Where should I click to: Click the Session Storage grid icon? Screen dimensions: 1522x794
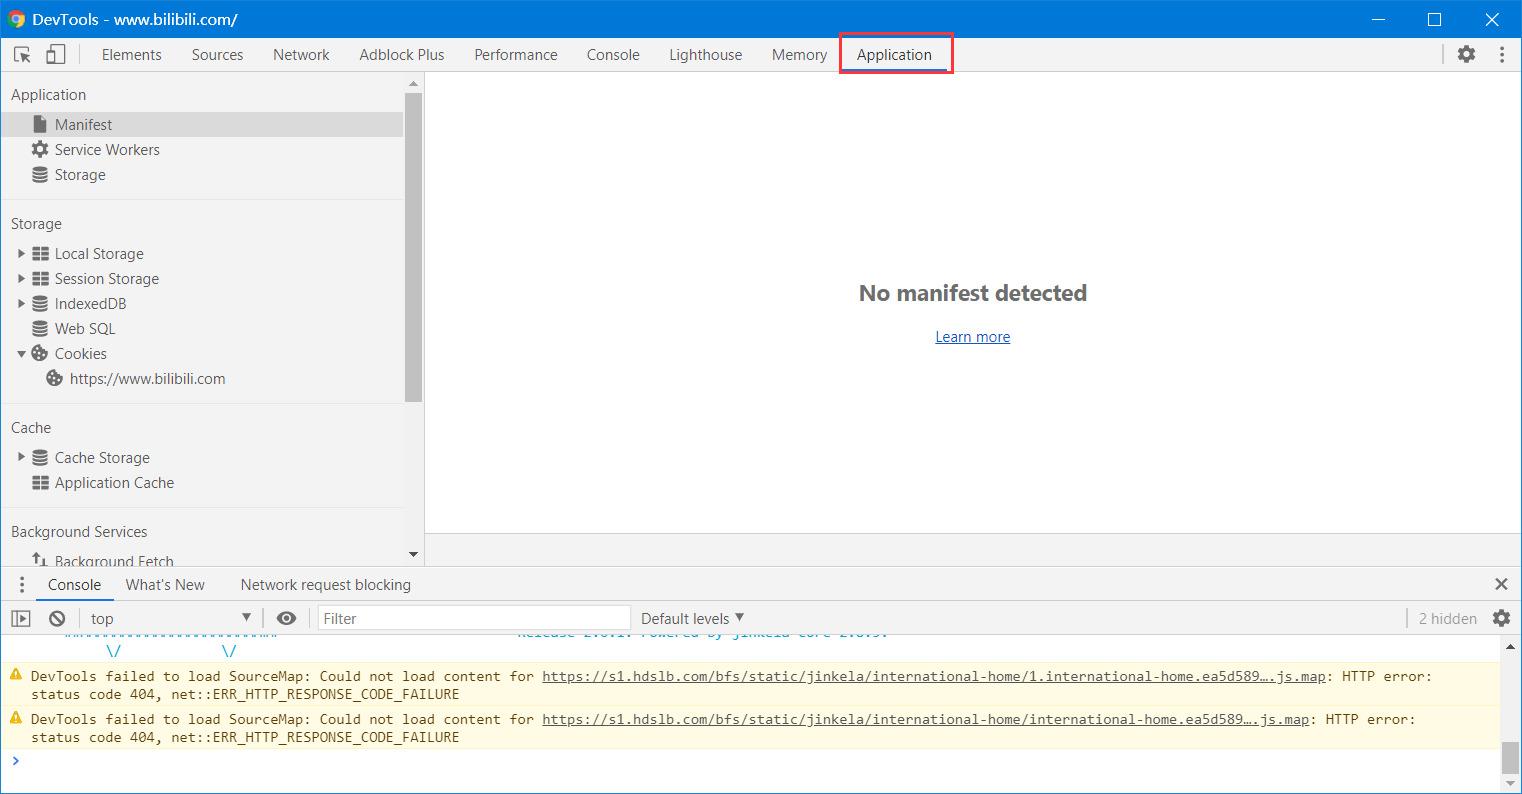pos(40,278)
